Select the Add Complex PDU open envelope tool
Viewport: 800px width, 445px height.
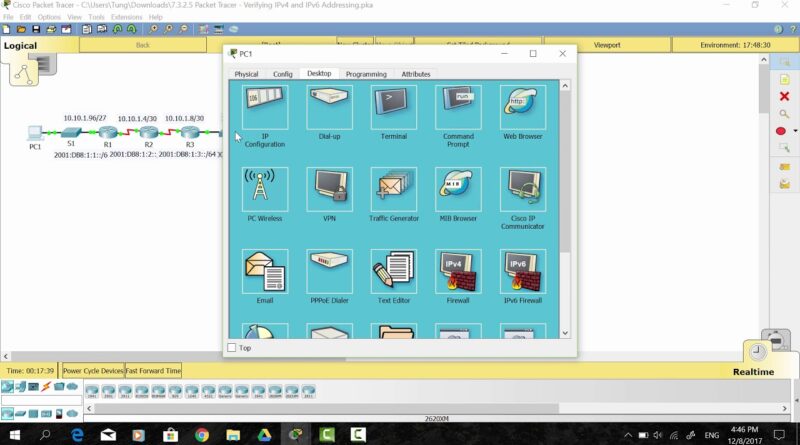pyautogui.click(x=785, y=184)
